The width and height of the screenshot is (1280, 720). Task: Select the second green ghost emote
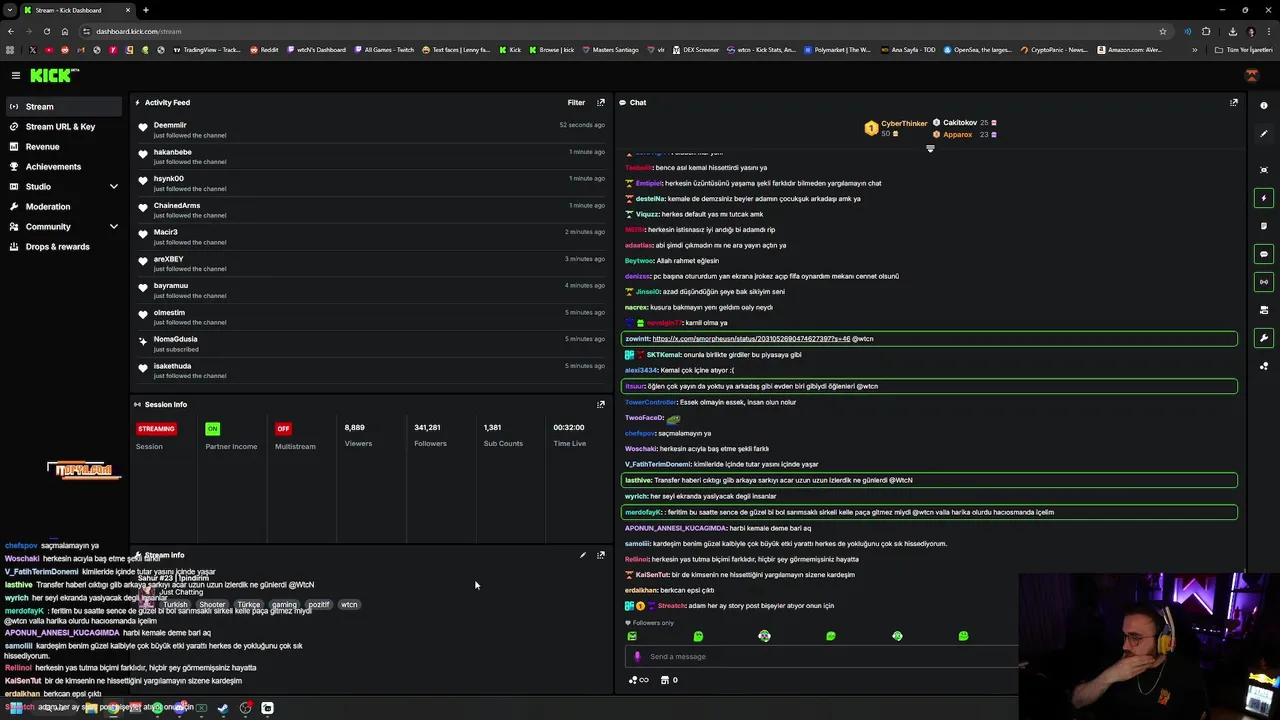[x=698, y=636]
